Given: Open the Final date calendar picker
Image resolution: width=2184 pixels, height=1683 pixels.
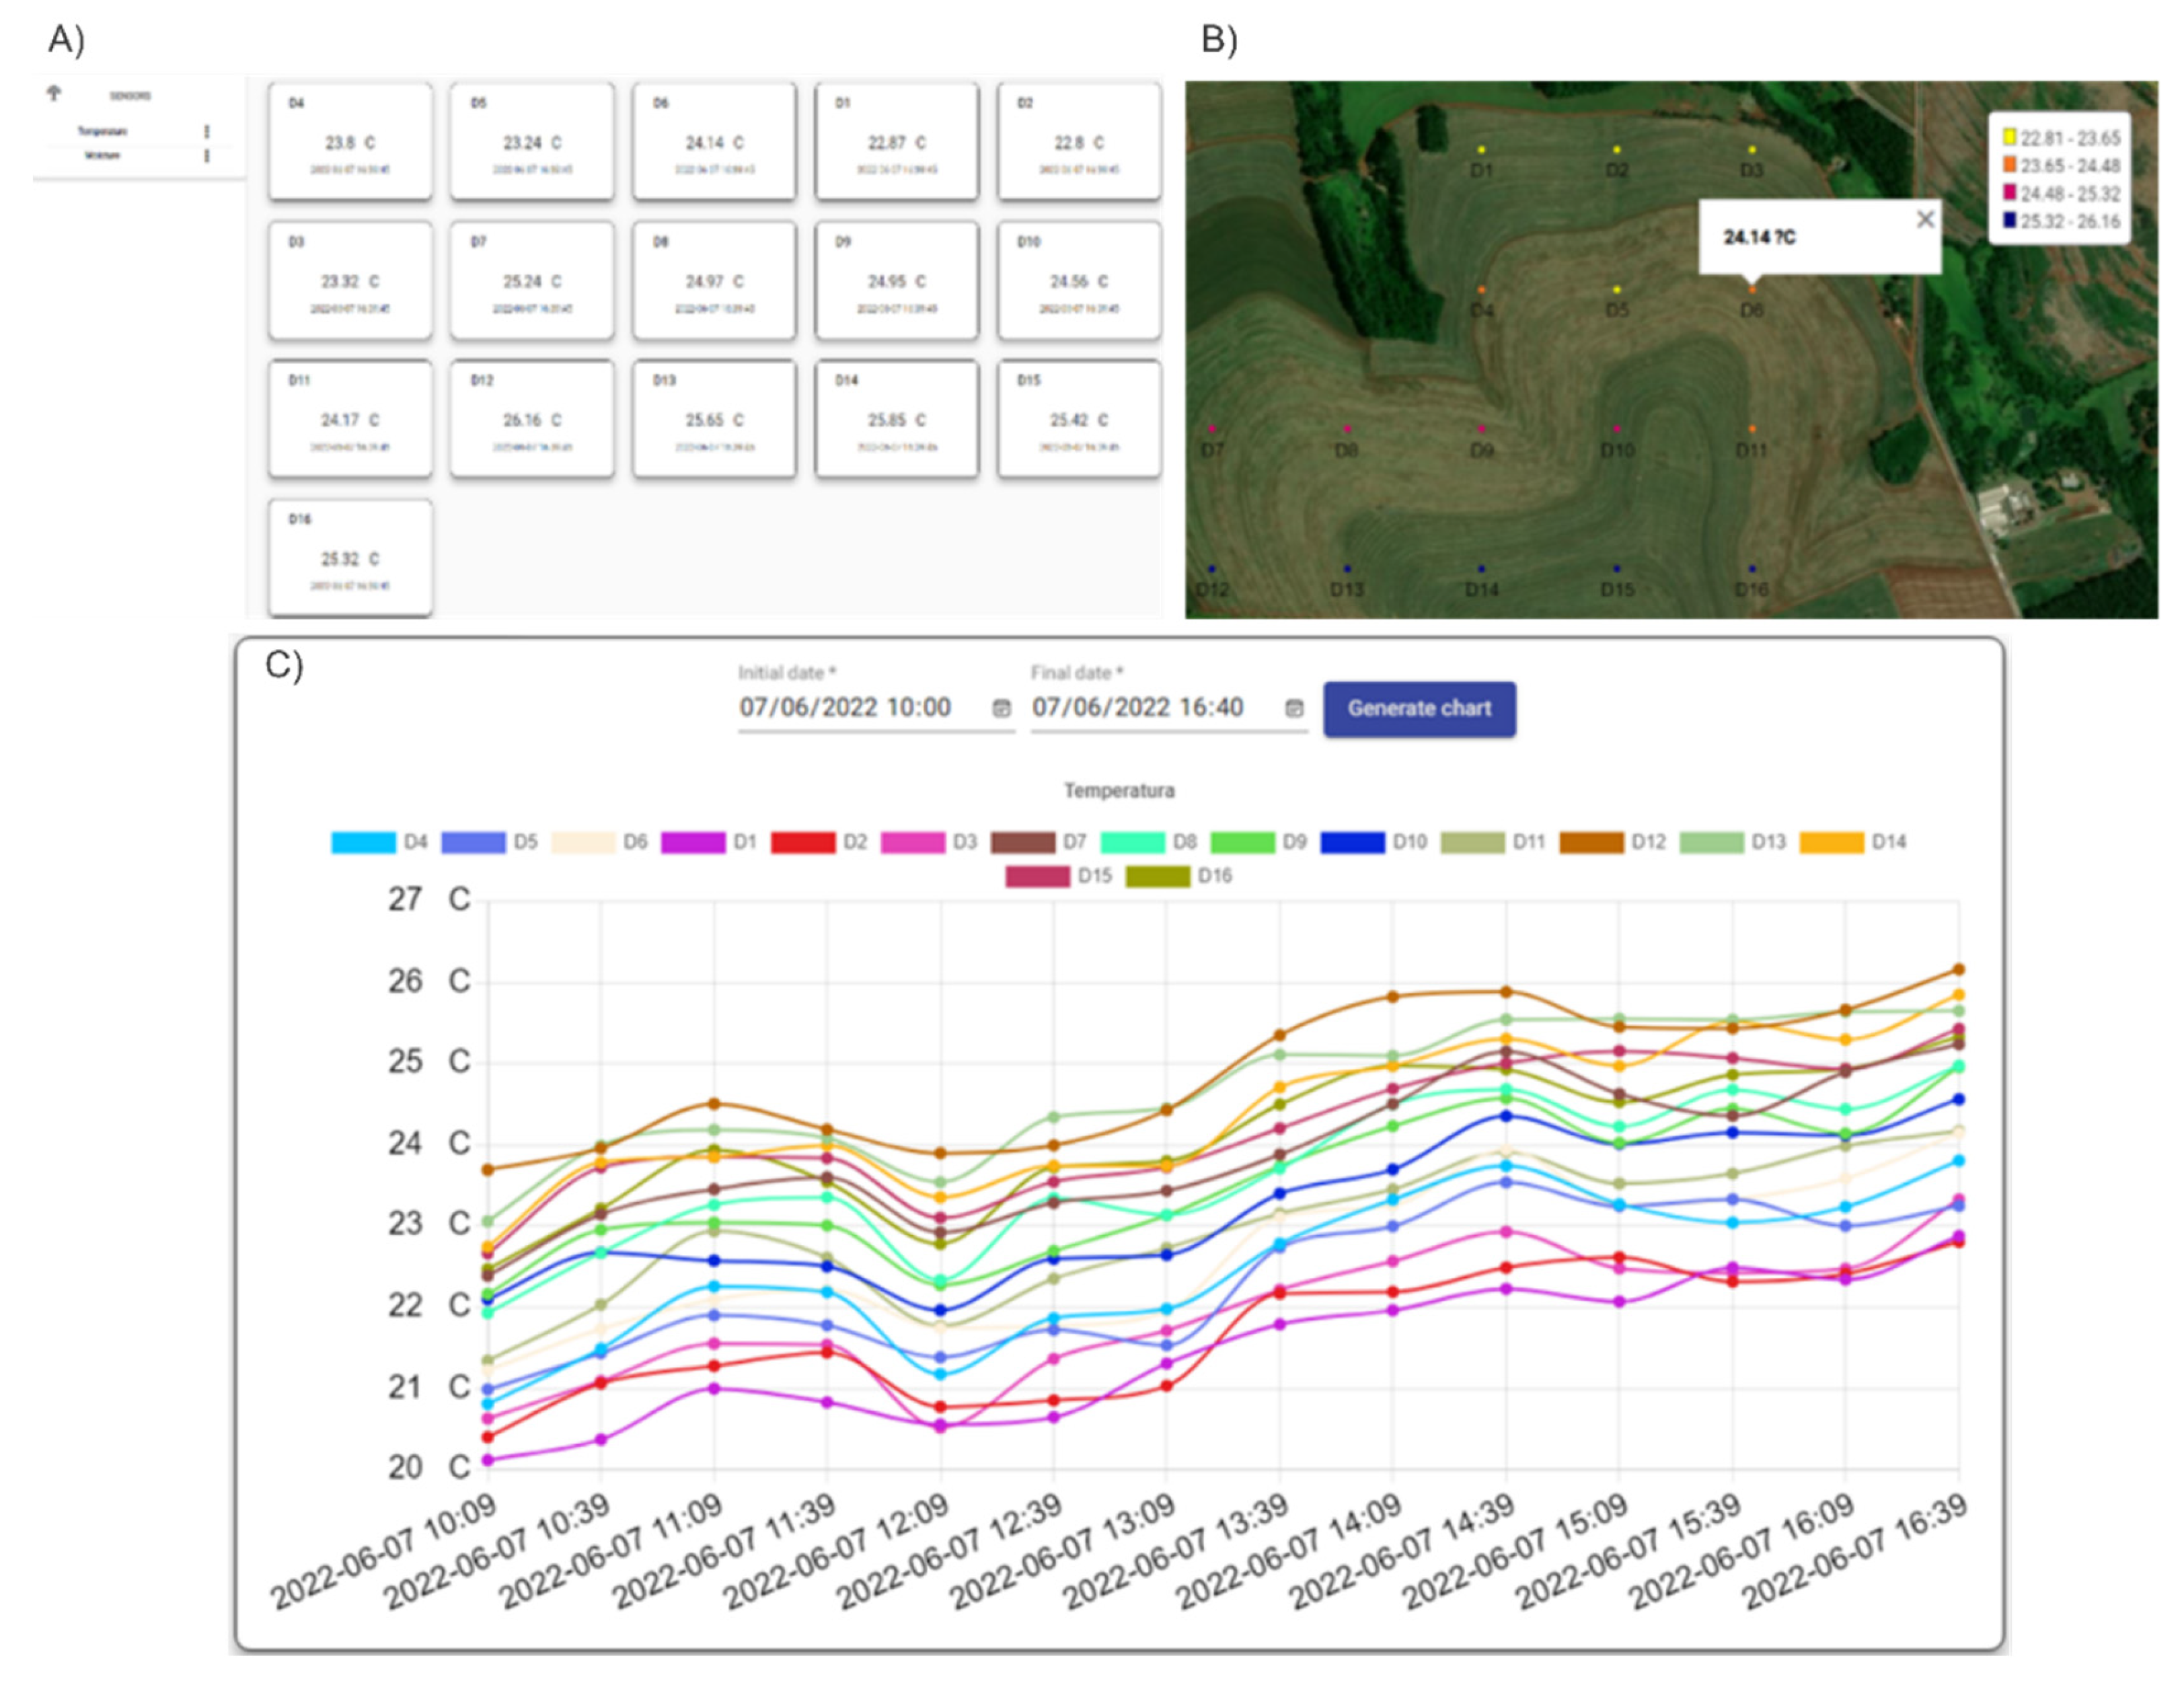Looking at the screenshot, I should (1294, 708).
